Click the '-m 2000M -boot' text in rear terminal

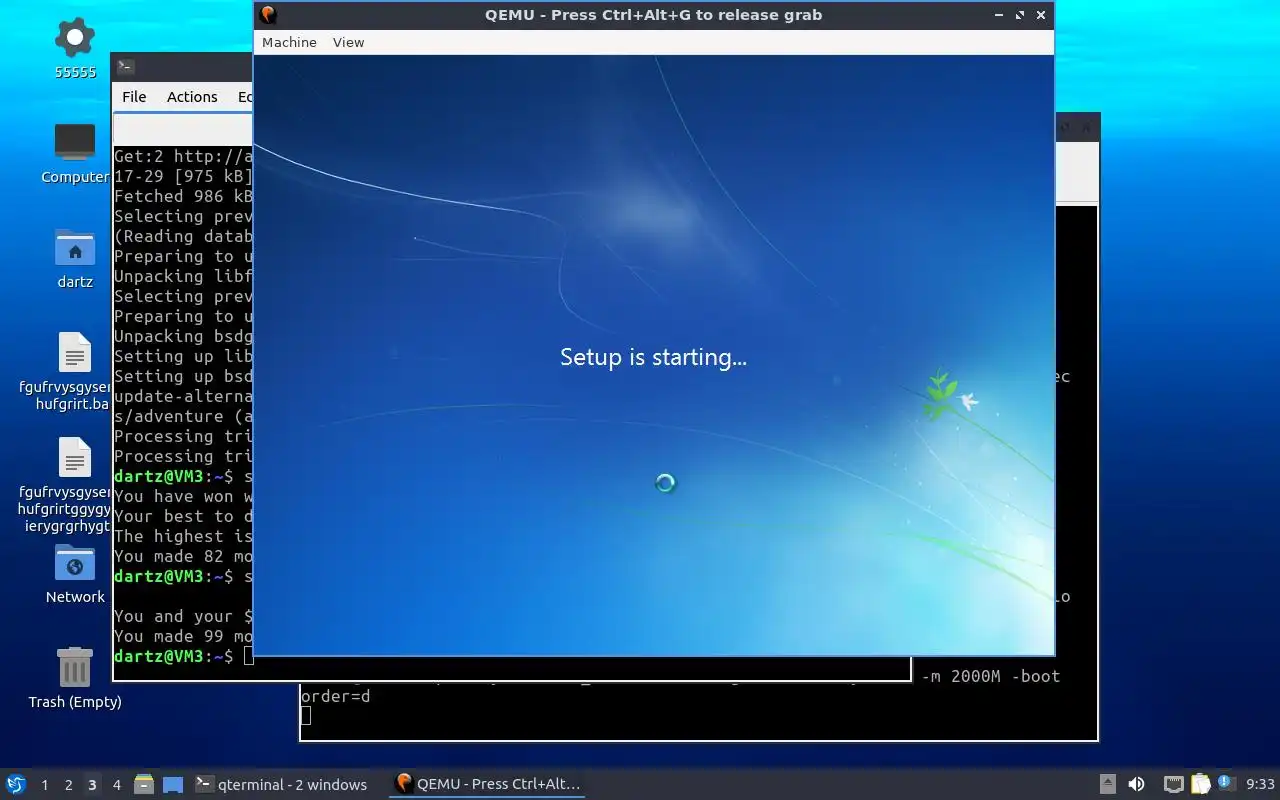(x=990, y=676)
